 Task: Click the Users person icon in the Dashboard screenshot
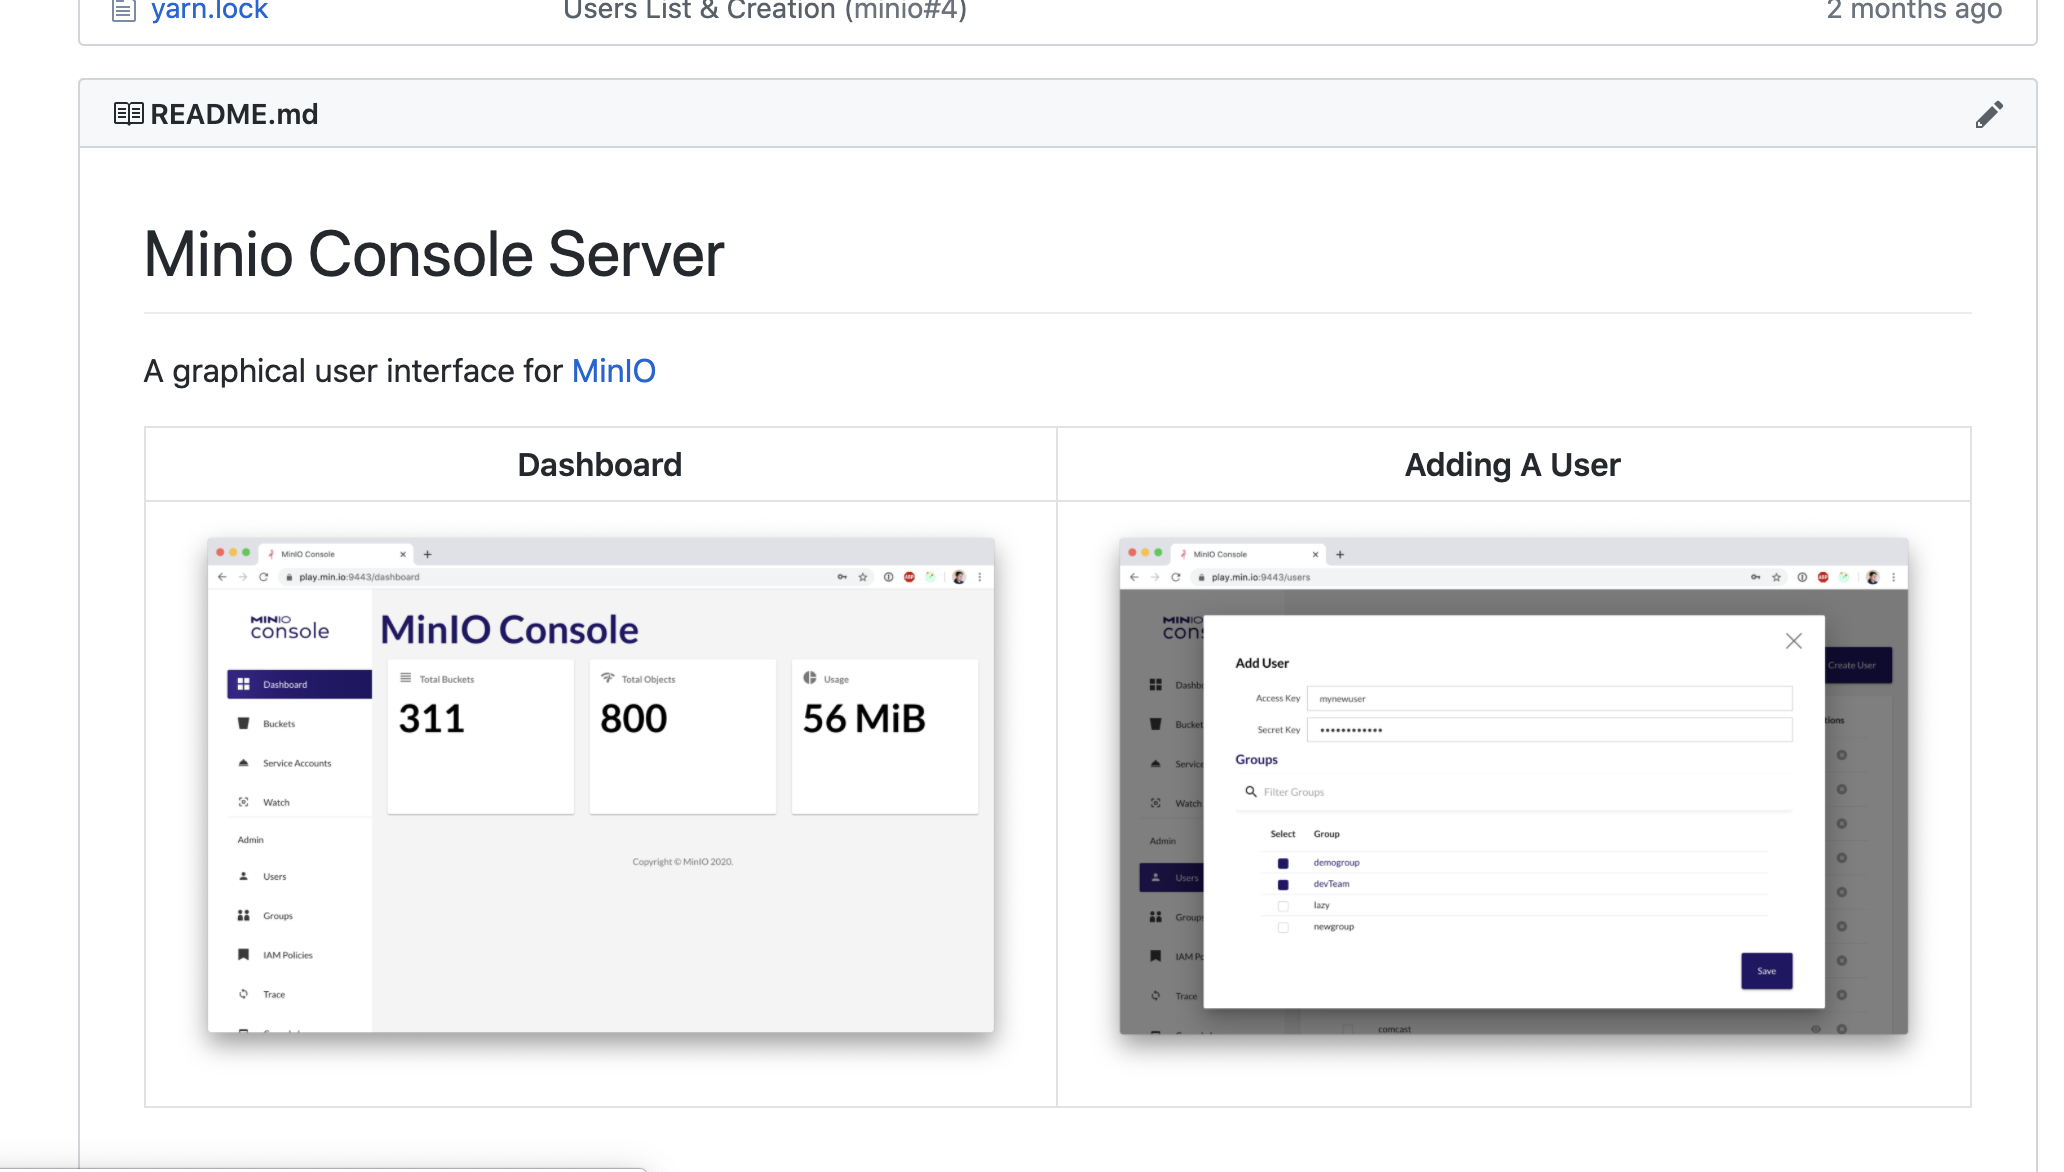tap(243, 876)
